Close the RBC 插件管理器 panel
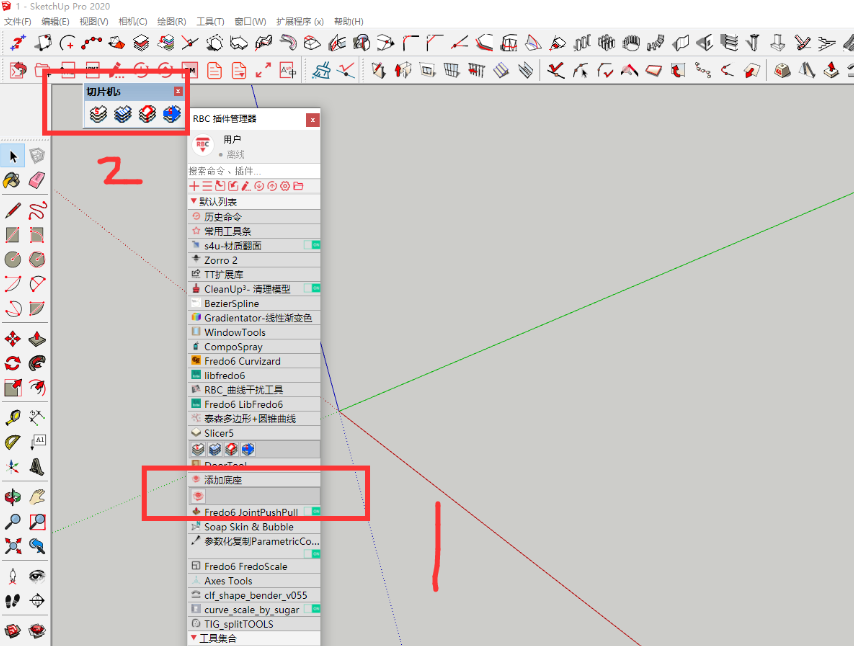 pos(313,120)
